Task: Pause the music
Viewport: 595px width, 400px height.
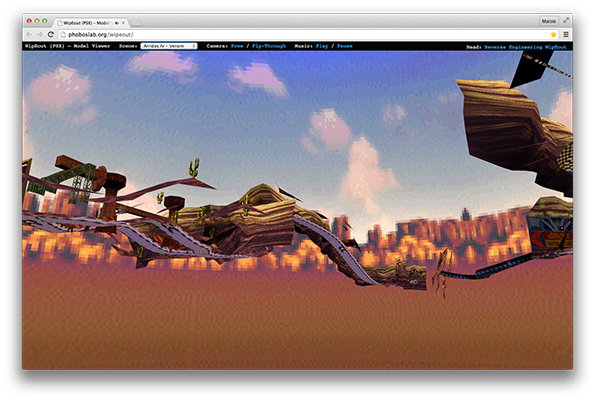Action: pos(345,46)
